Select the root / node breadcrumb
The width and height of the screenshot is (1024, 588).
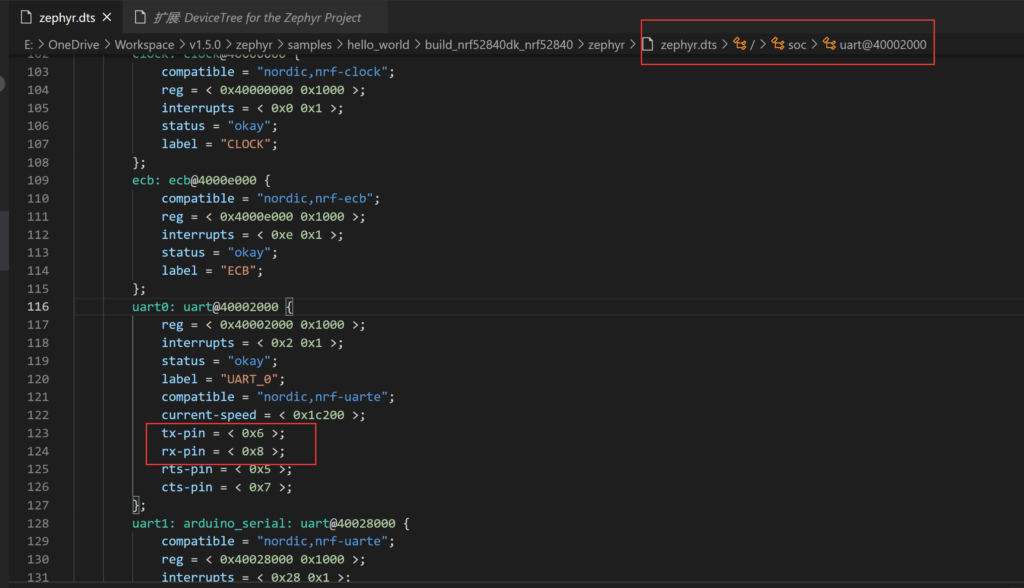[752, 45]
